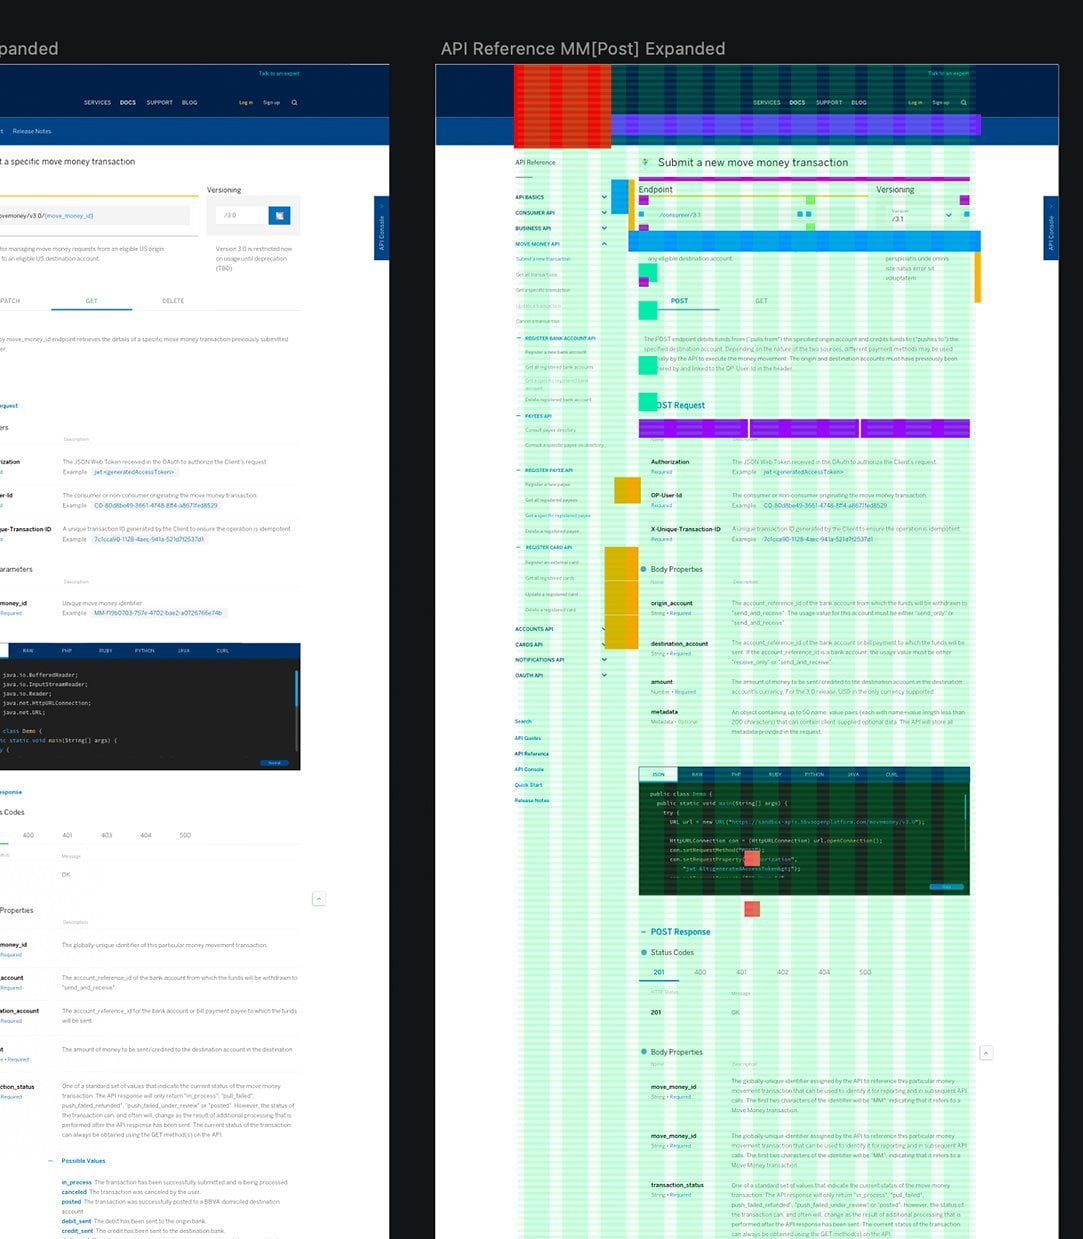The width and height of the screenshot is (1083, 1239).
Task: Click scroll-to-top arrow icon in left artboard
Action: (319, 899)
